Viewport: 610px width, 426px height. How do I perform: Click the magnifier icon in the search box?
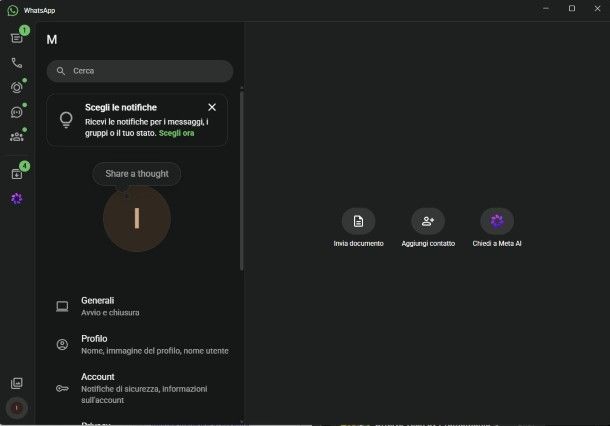pos(61,71)
